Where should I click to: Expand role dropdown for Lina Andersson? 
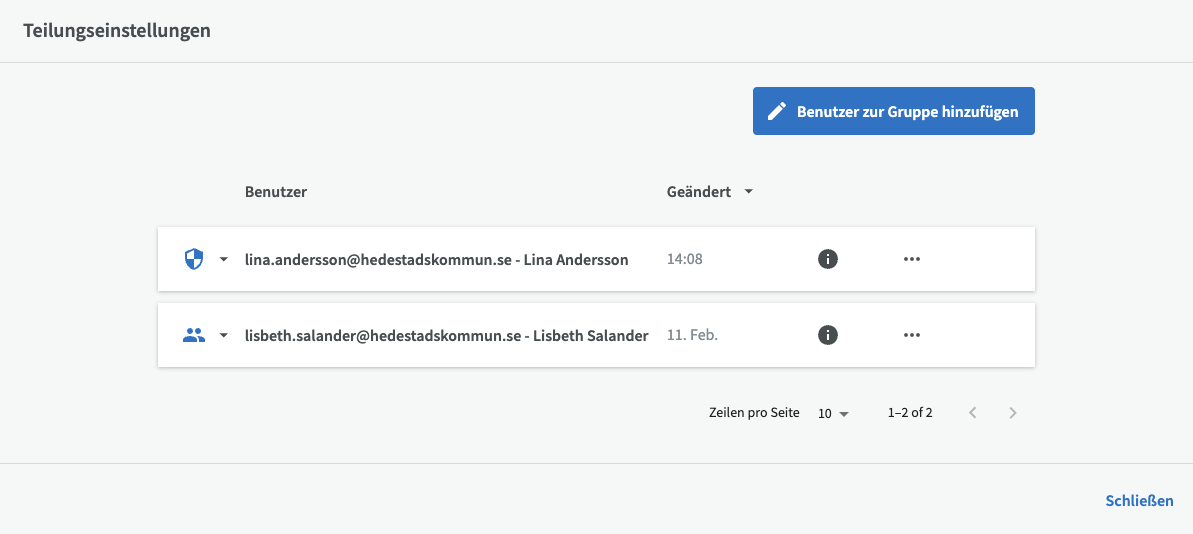coord(224,260)
